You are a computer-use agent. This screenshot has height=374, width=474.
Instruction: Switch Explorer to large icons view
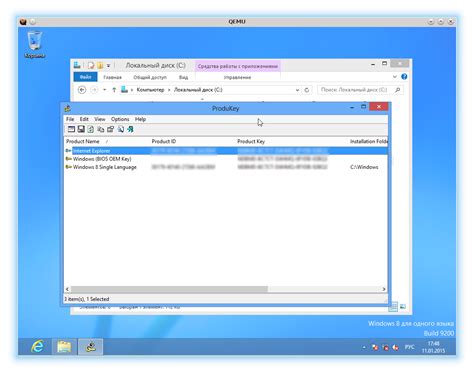point(403,307)
